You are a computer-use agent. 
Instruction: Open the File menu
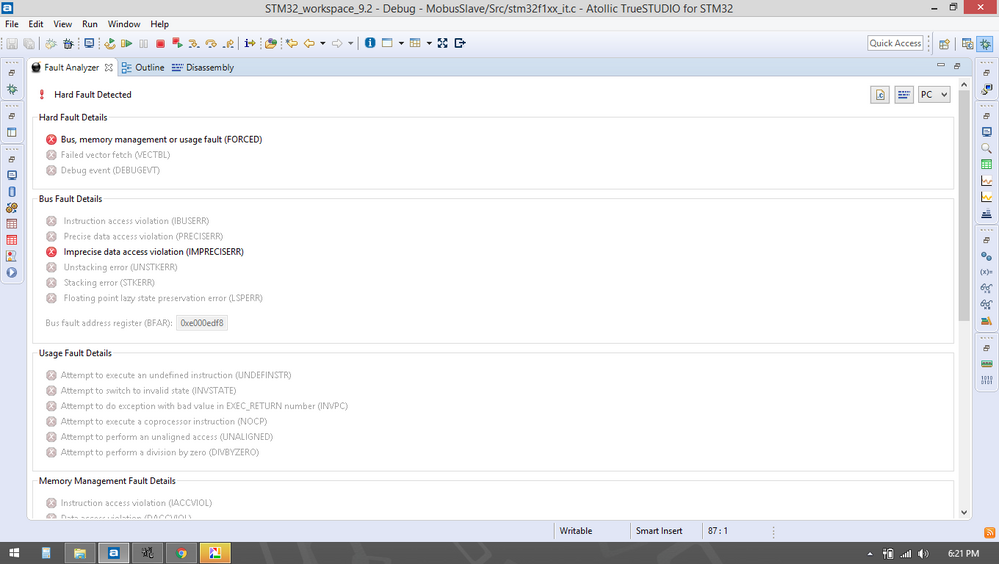point(11,24)
